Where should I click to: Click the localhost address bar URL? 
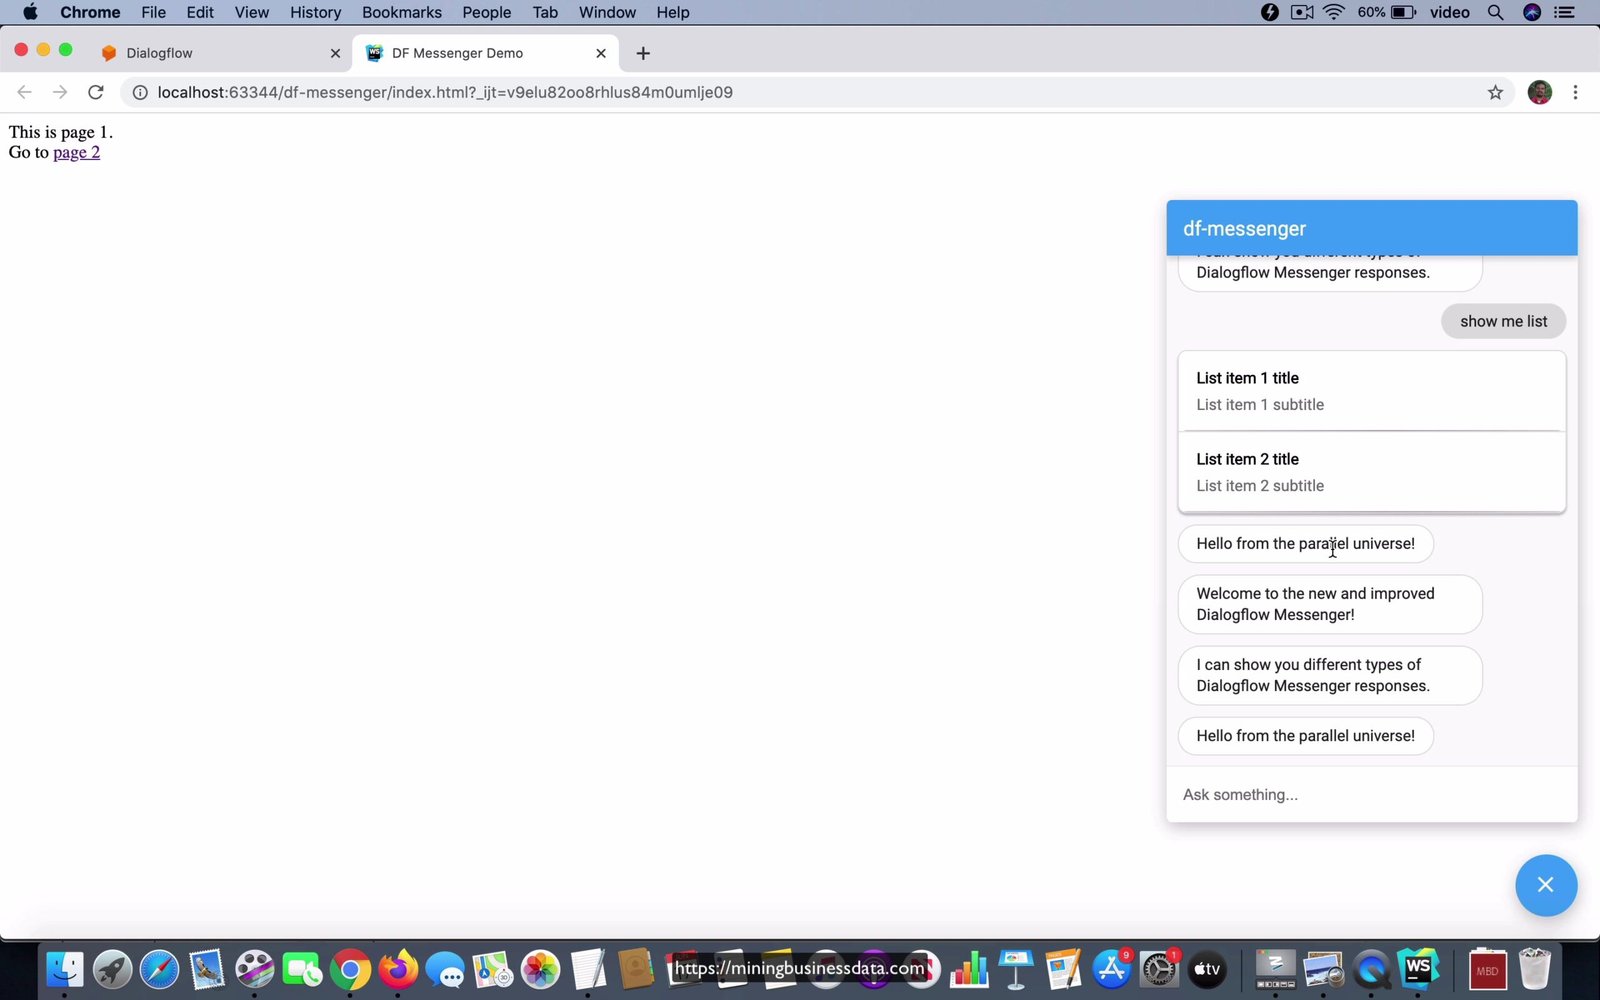pyautogui.click(x=445, y=92)
